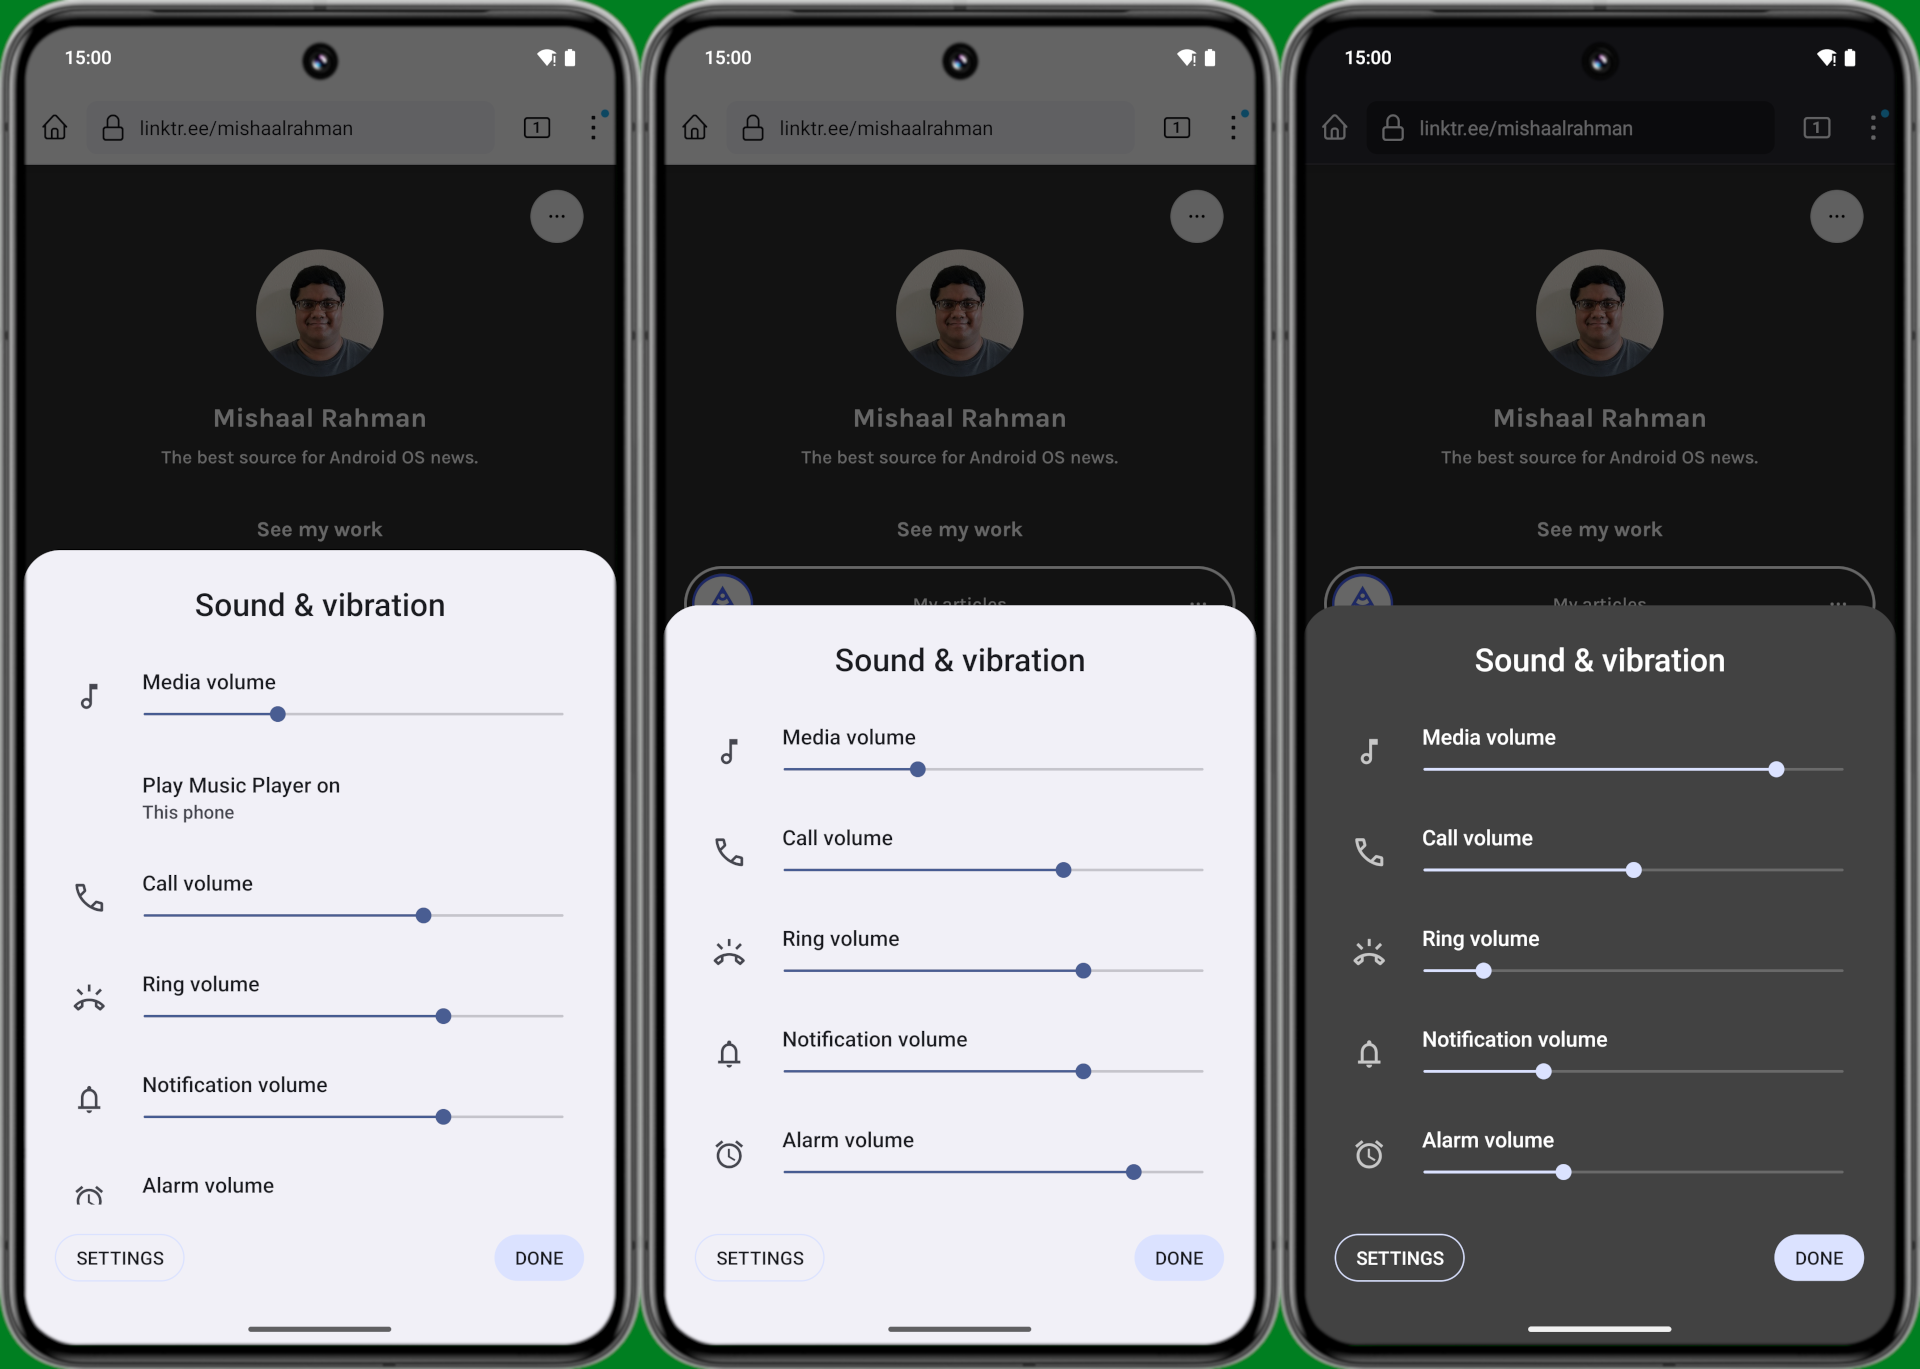Select the home navigation item

[x=56, y=127]
